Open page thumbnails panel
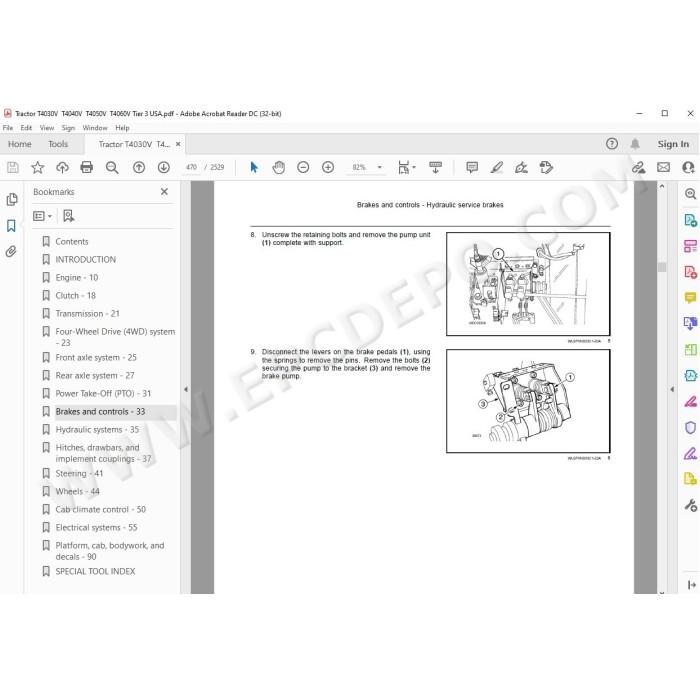The width and height of the screenshot is (700, 700). [x=12, y=200]
